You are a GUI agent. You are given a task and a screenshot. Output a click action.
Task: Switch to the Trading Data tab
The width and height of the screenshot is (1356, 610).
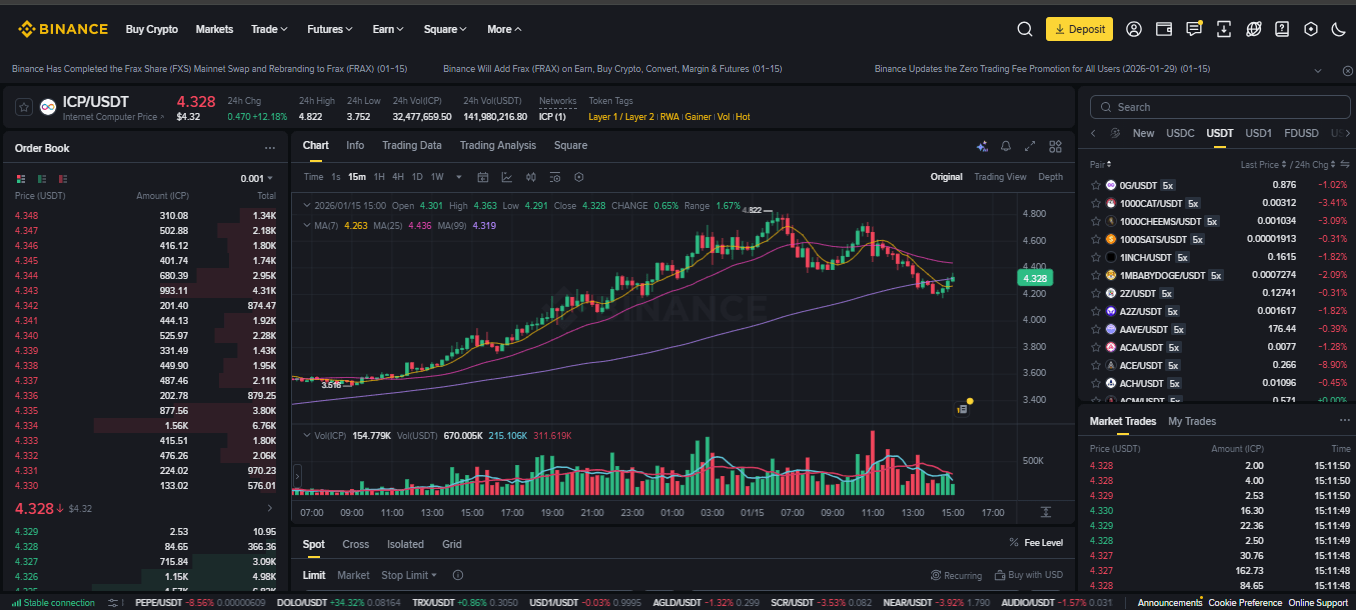coord(411,145)
